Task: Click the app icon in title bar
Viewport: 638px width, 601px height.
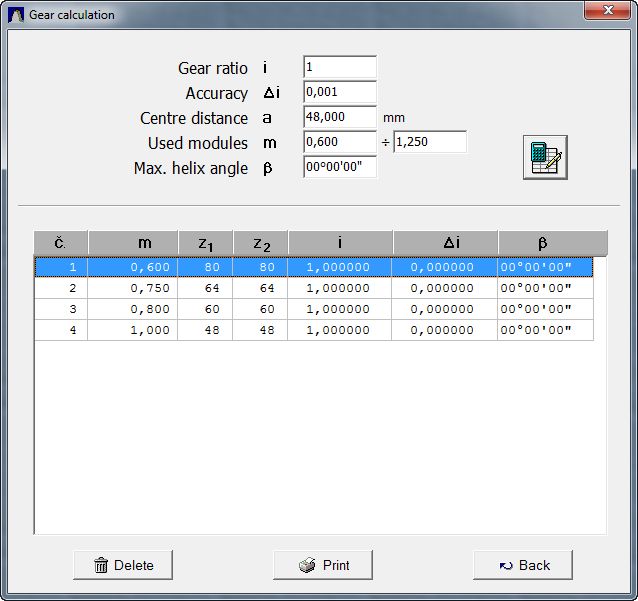Action: [x=16, y=15]
